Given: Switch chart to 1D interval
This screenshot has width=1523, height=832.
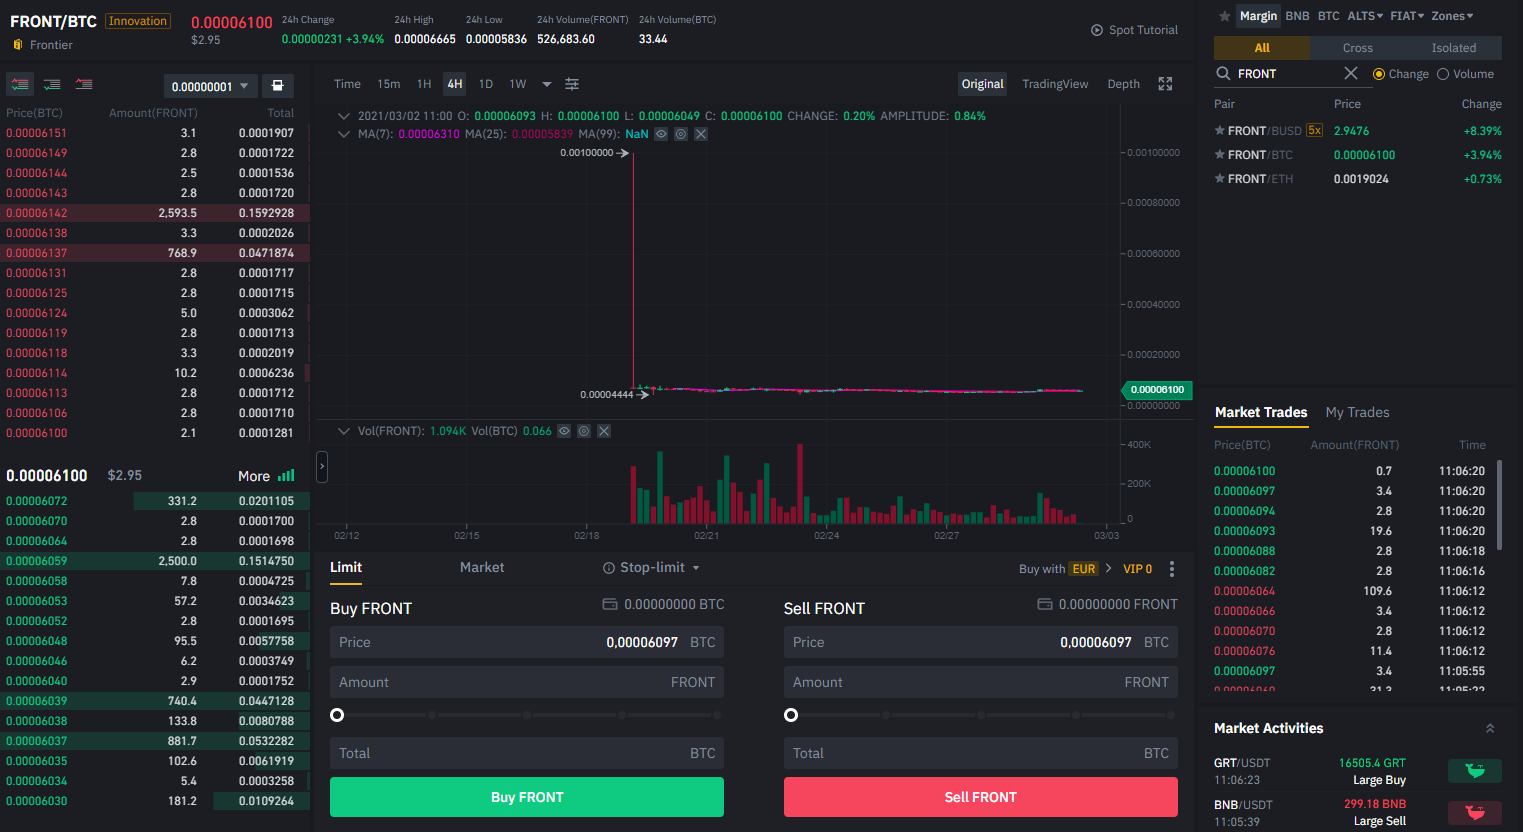Looking at the screenshot, I should pos(486,84).
